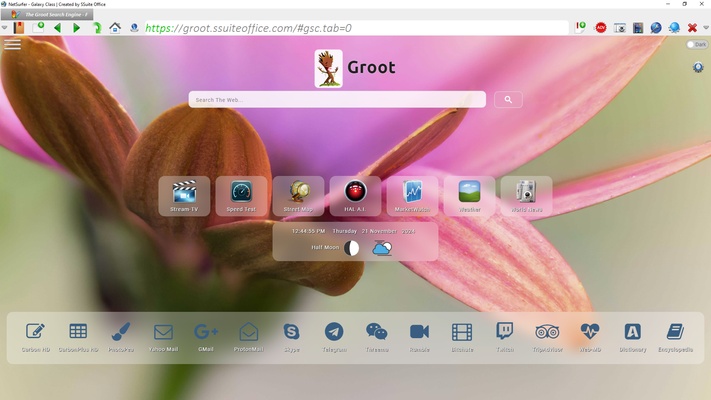Open the Bitchute film strip shortcut
This screenshot has height=400, width=711.
click(x=462, y=337)
